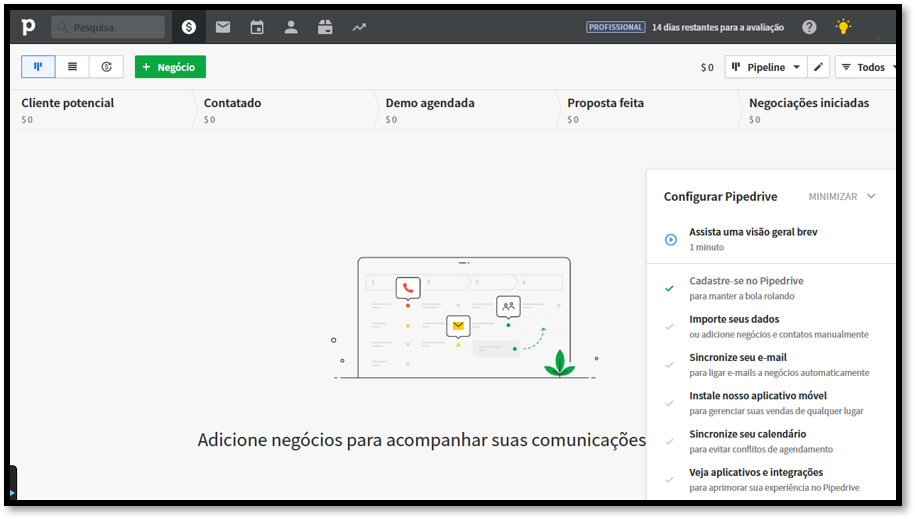Click the total value $0 next to Pipeline
The width and height of the screenshot is (915, 519).
click(707, 68)
